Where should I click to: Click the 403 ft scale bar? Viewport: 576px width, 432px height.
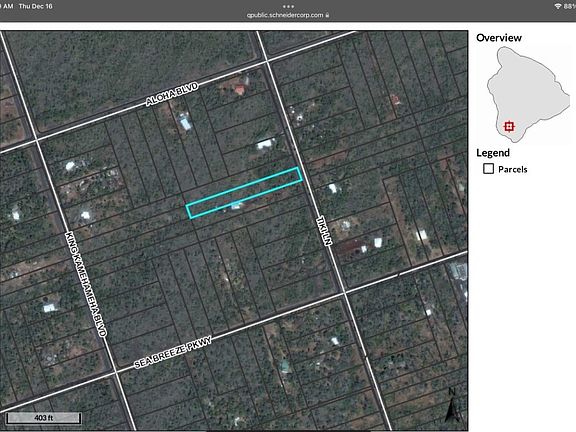44,418
